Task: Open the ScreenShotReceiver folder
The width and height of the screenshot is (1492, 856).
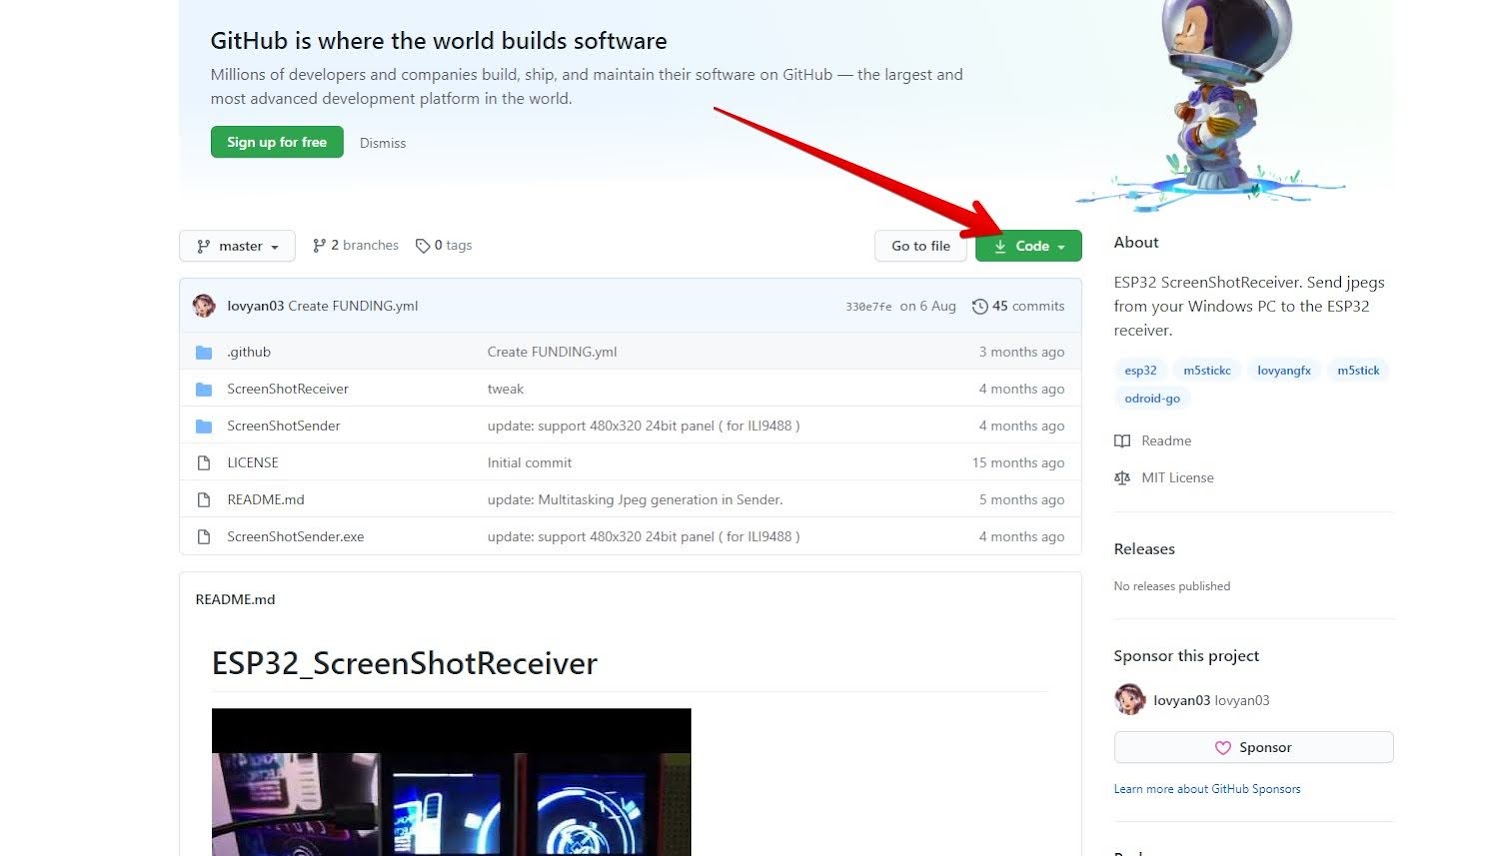Action: click(x=288, y=389)
